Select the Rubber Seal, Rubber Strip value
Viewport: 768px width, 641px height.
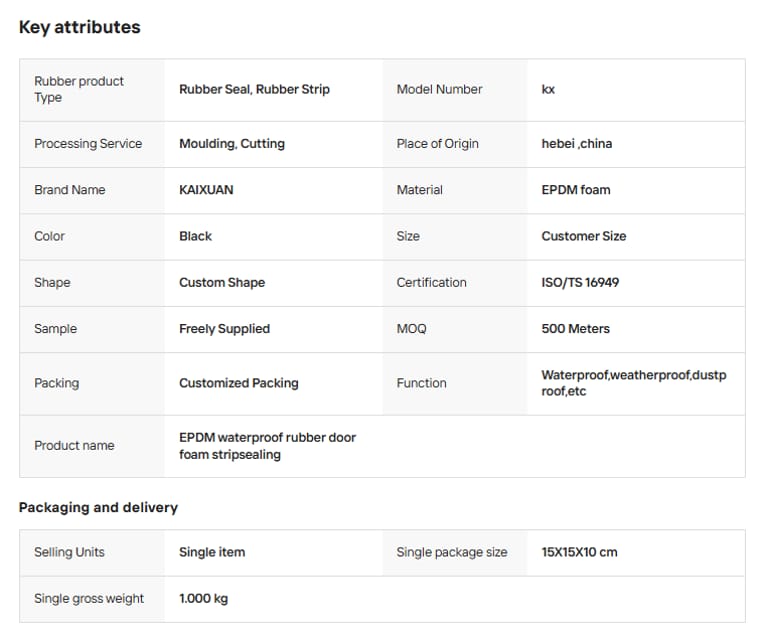(x=254, y=89)
